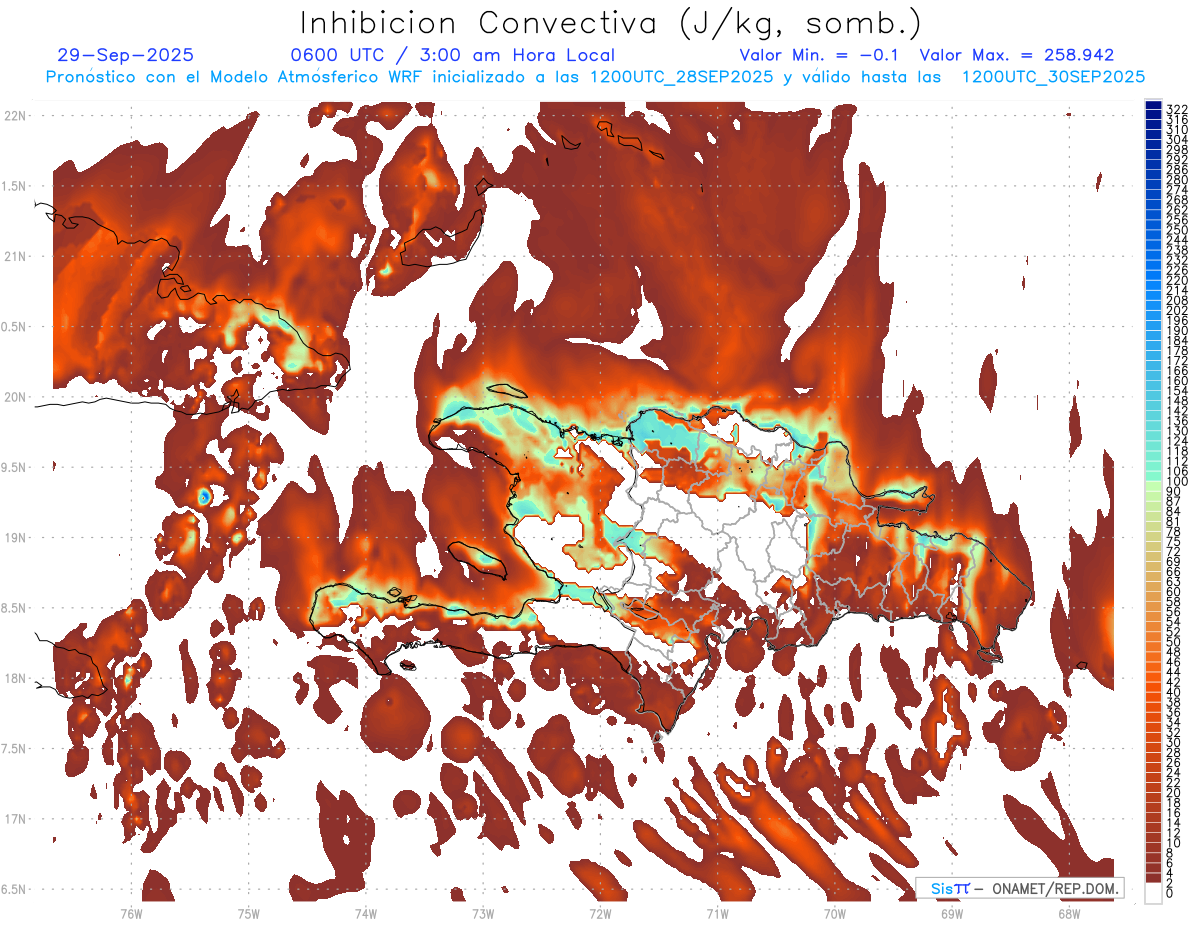
Task: Click the "70W" longitude label
Action: [834, 913]
